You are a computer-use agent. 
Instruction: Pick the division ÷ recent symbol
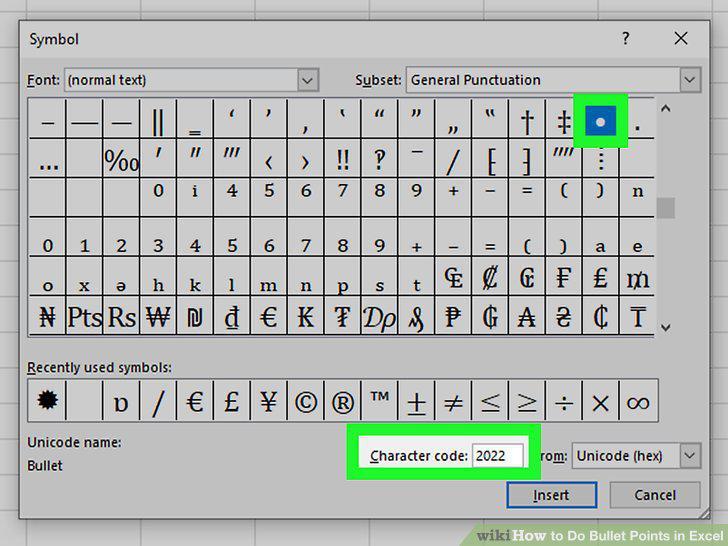[564, 401]
